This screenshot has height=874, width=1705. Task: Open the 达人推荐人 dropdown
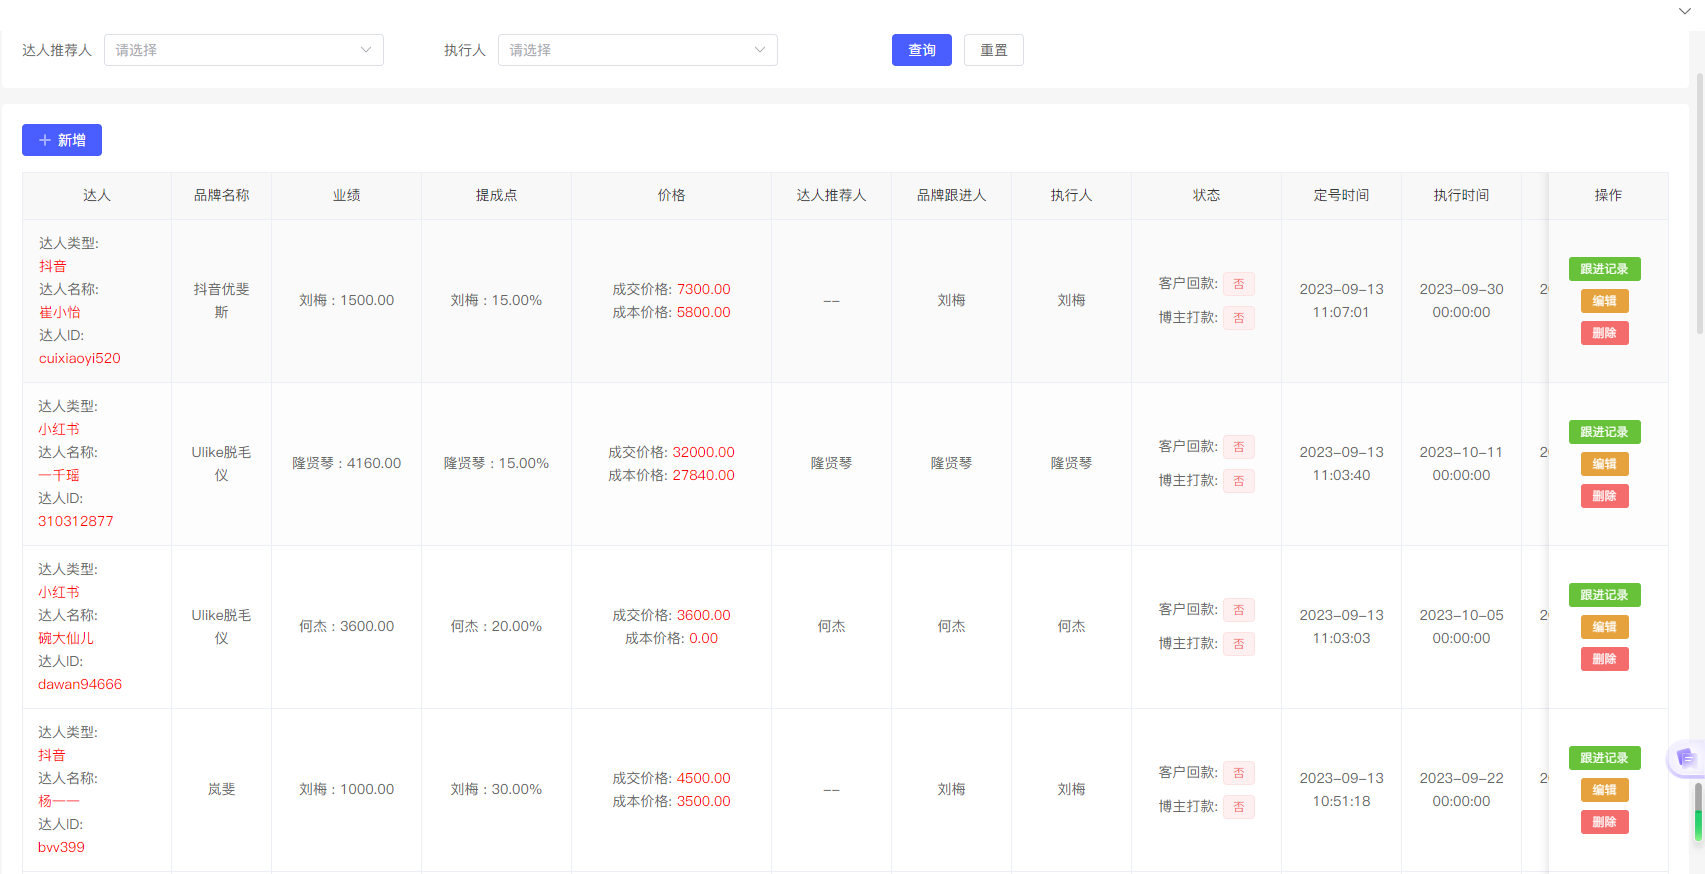coord(243,50)
